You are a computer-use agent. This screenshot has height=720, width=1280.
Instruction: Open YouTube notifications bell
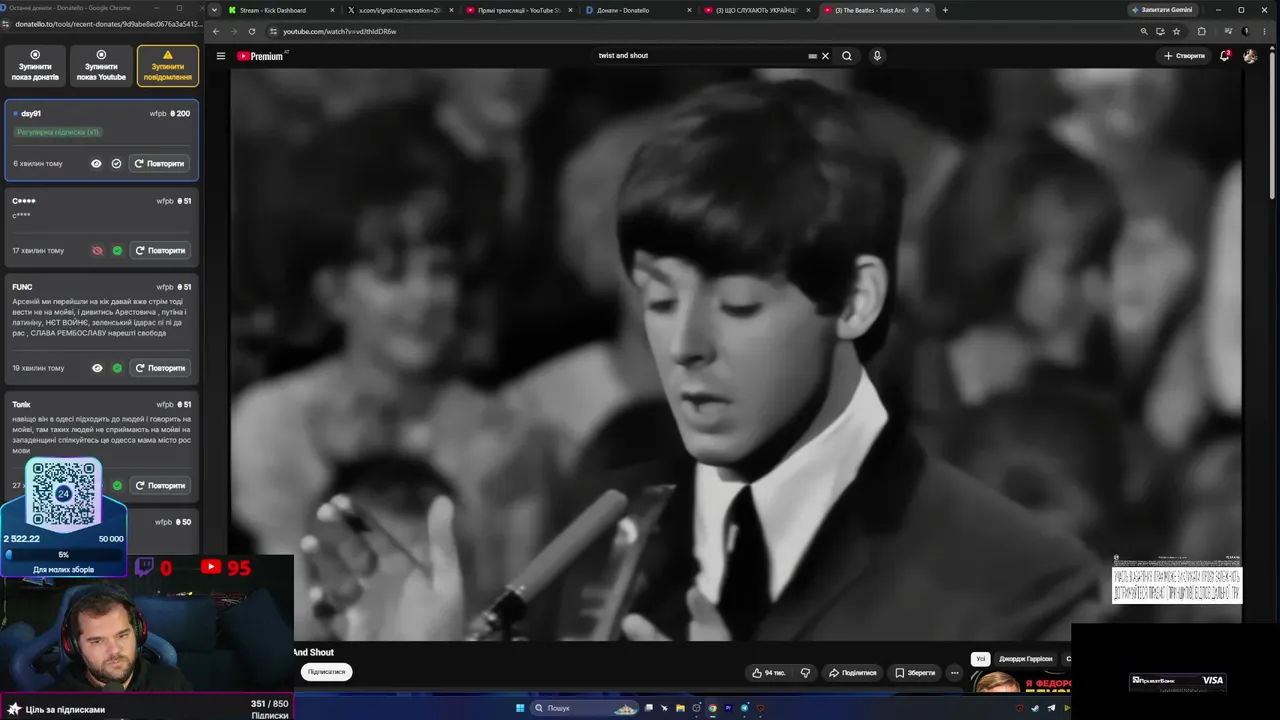tap(1224, 56)
